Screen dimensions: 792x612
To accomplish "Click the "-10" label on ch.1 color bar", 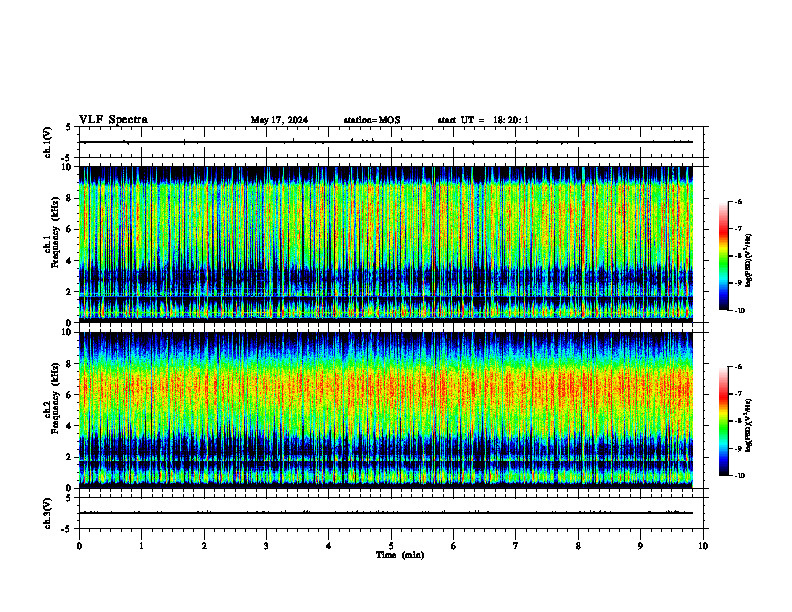I will click(x=739, y=311).
